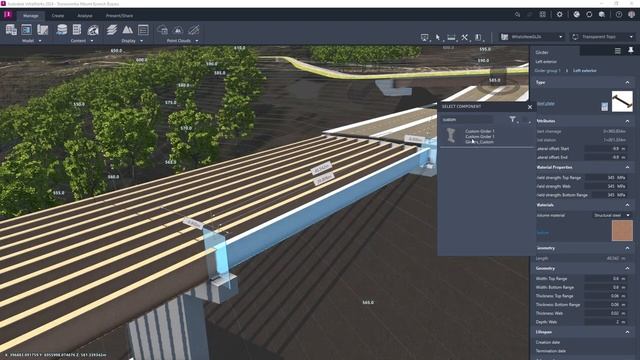Click the monitor view tool icon in view toolbar

(x=424, y=37)
